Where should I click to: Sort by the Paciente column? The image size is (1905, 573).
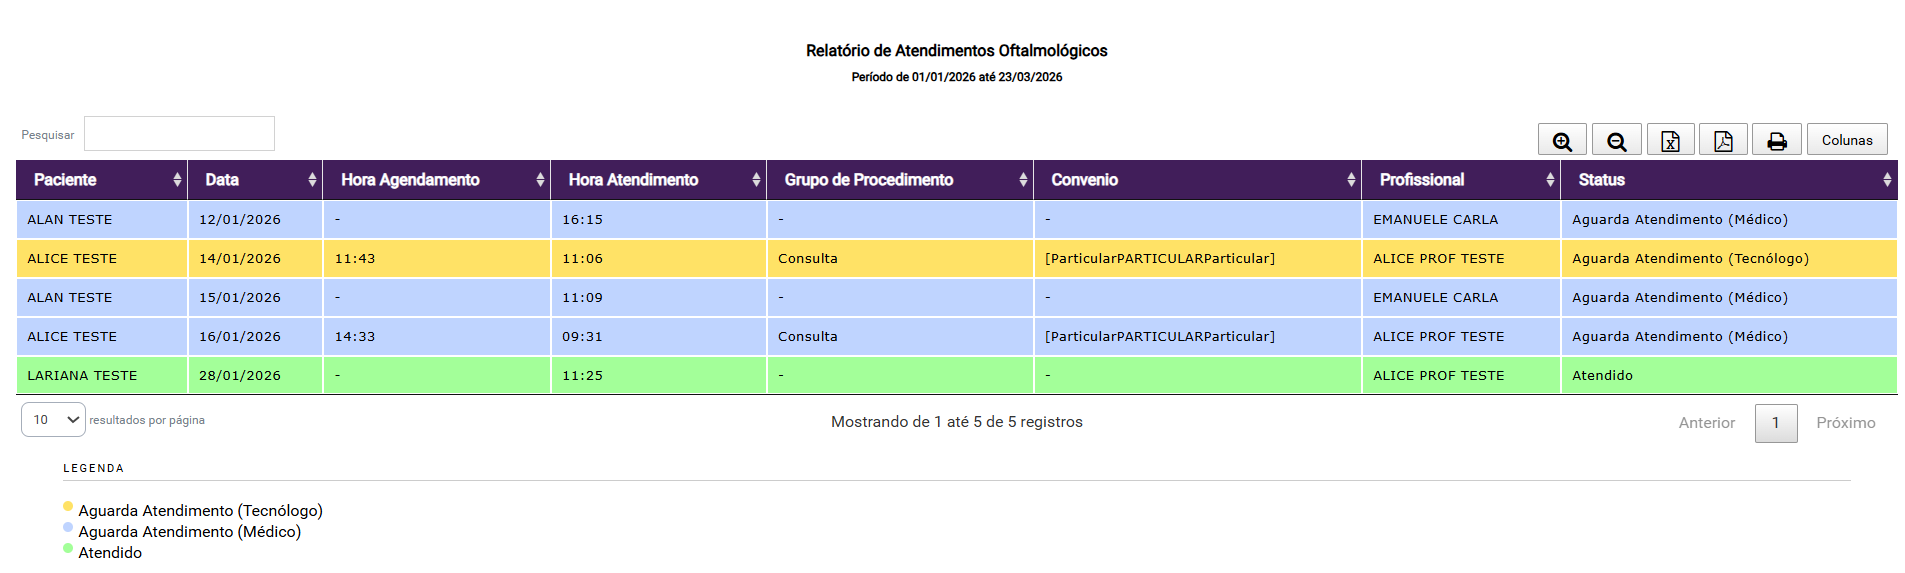coord(102,180)
